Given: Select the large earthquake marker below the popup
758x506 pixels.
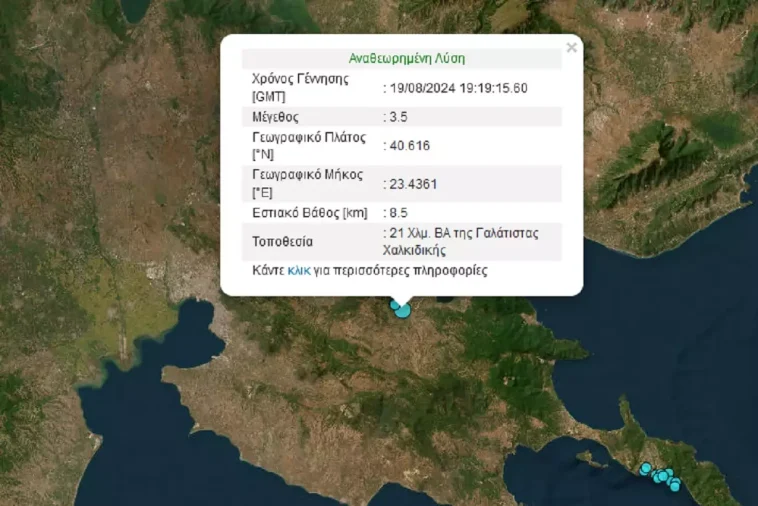Looking at the screenshot, I should click(403, 310).
